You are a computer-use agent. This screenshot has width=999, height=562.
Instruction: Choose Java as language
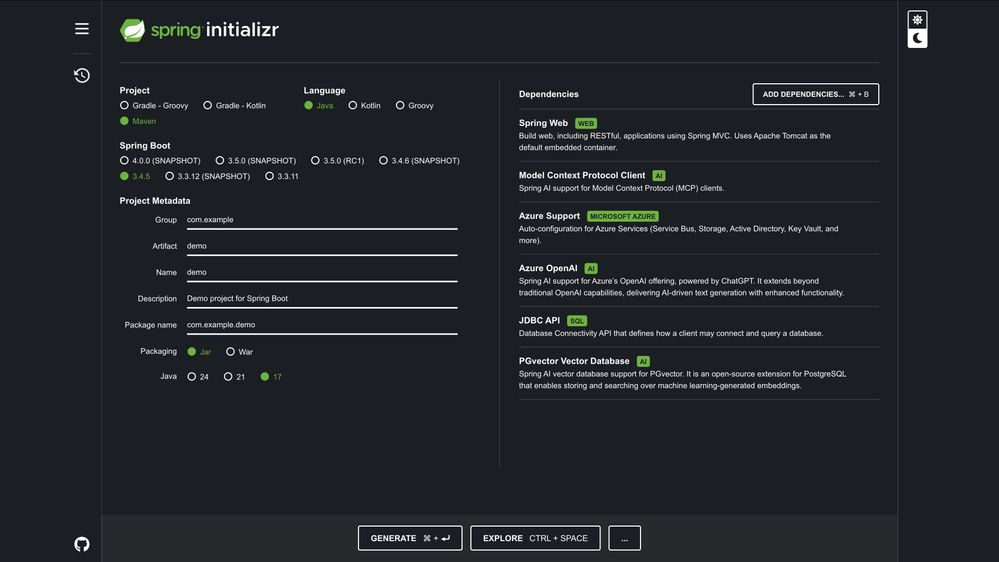coord(319,106)
